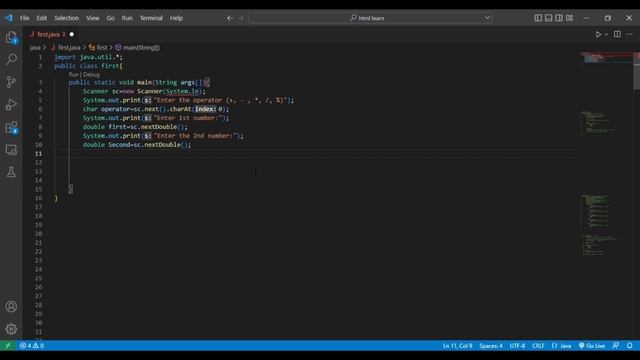This screenshot has width=640, height=360.
Task: Close the unsaved first.java tab dot
Action: click(71, 34)
